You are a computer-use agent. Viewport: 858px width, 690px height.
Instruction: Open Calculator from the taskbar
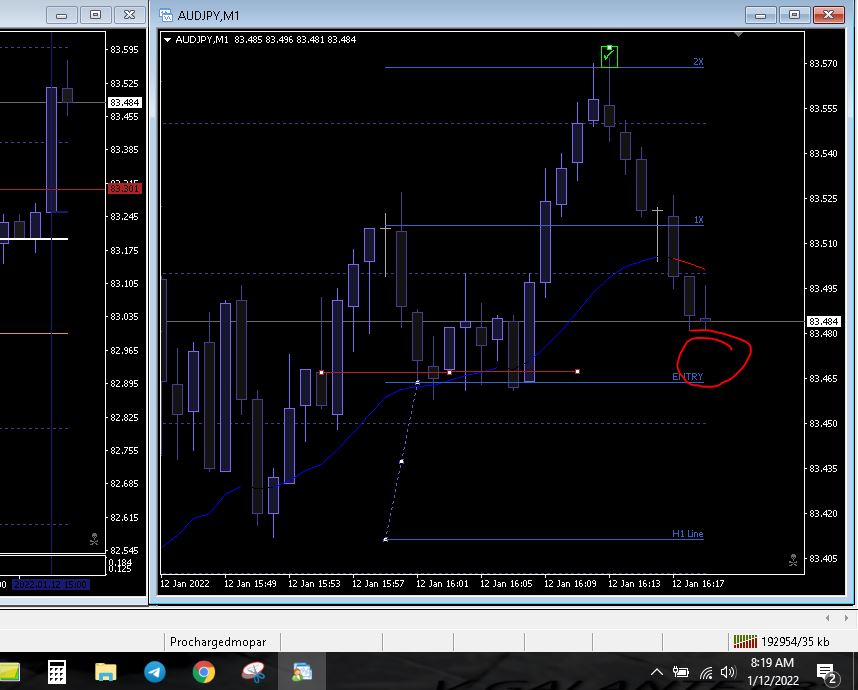pyautogui.click(x=56, y=672)
